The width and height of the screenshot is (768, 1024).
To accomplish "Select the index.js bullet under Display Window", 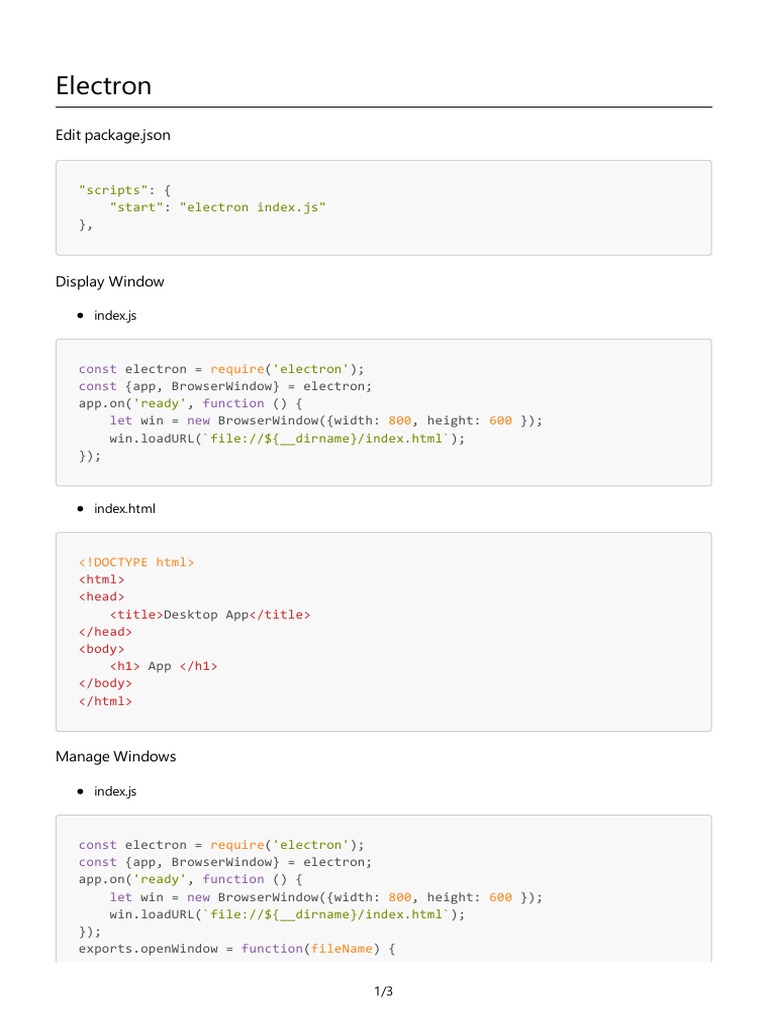I will pos(115,315).
